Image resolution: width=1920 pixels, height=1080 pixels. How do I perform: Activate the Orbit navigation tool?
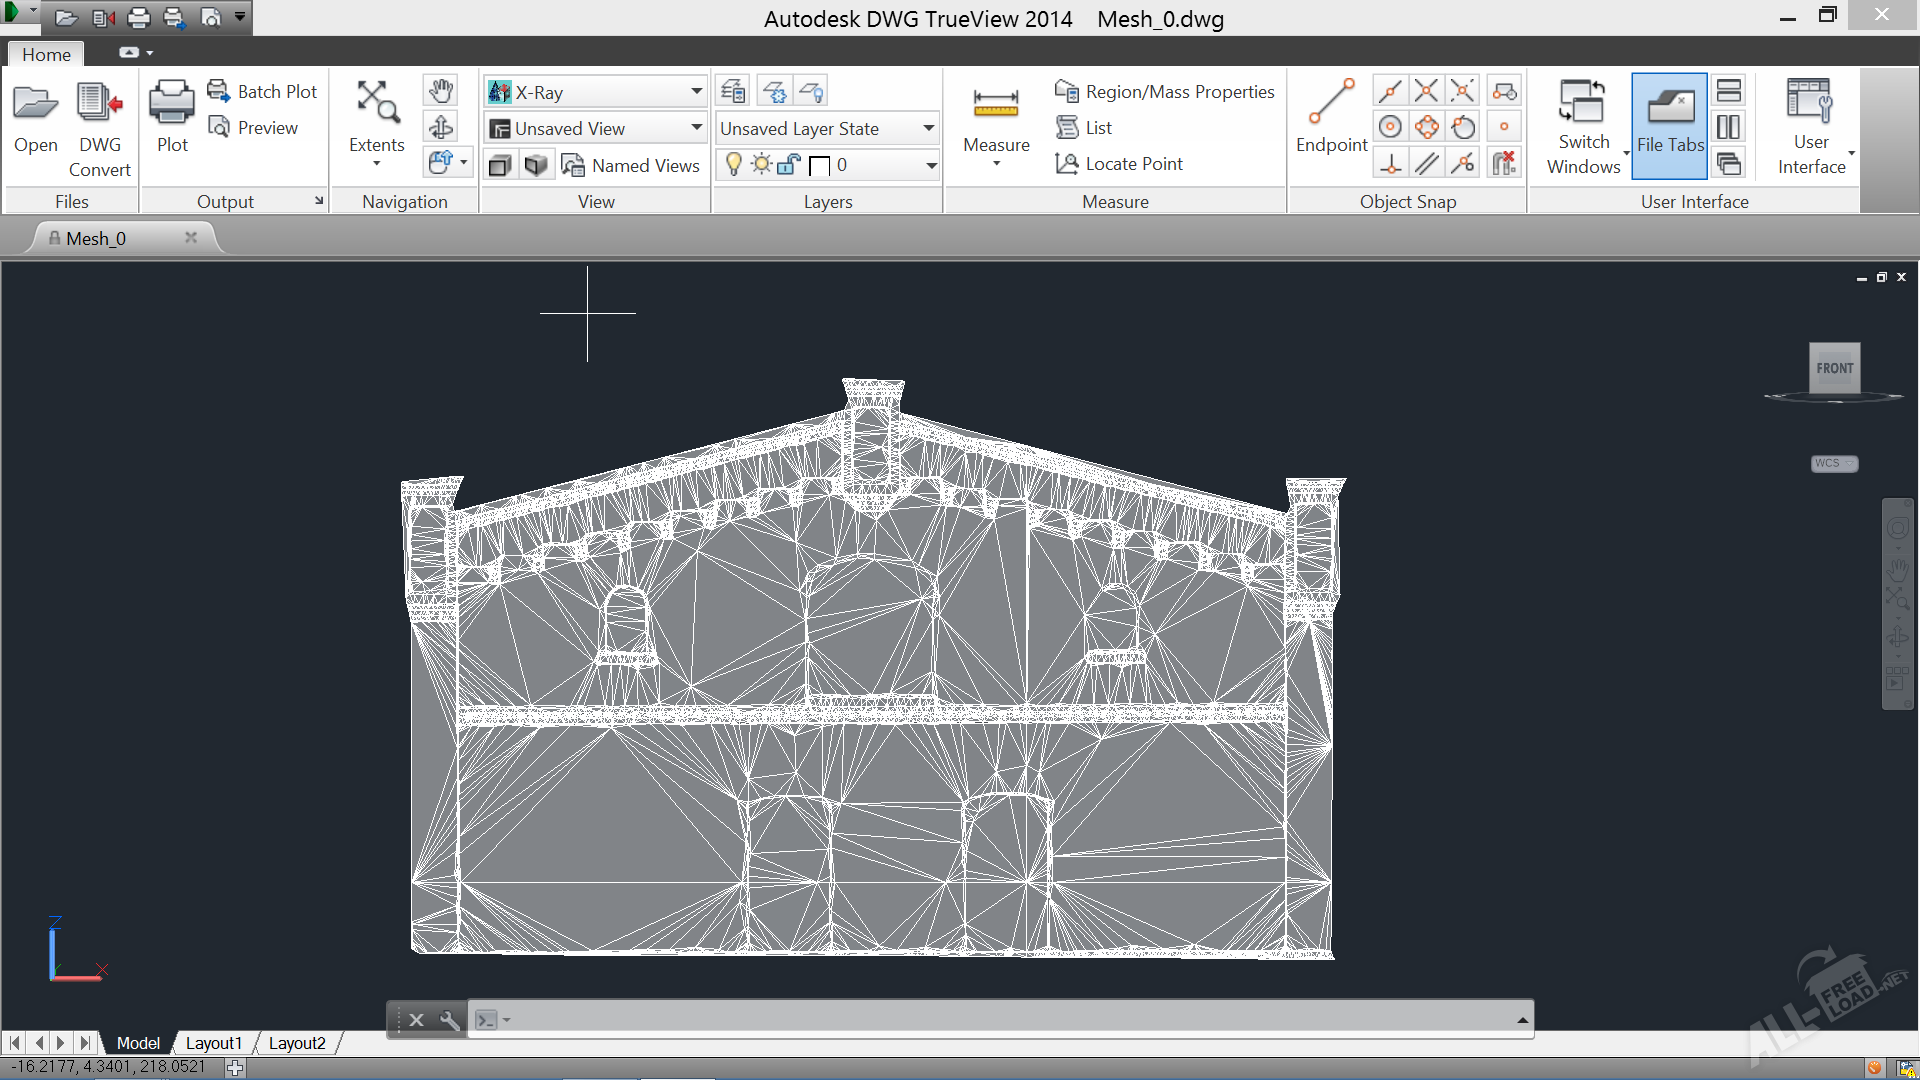point(441,127)
